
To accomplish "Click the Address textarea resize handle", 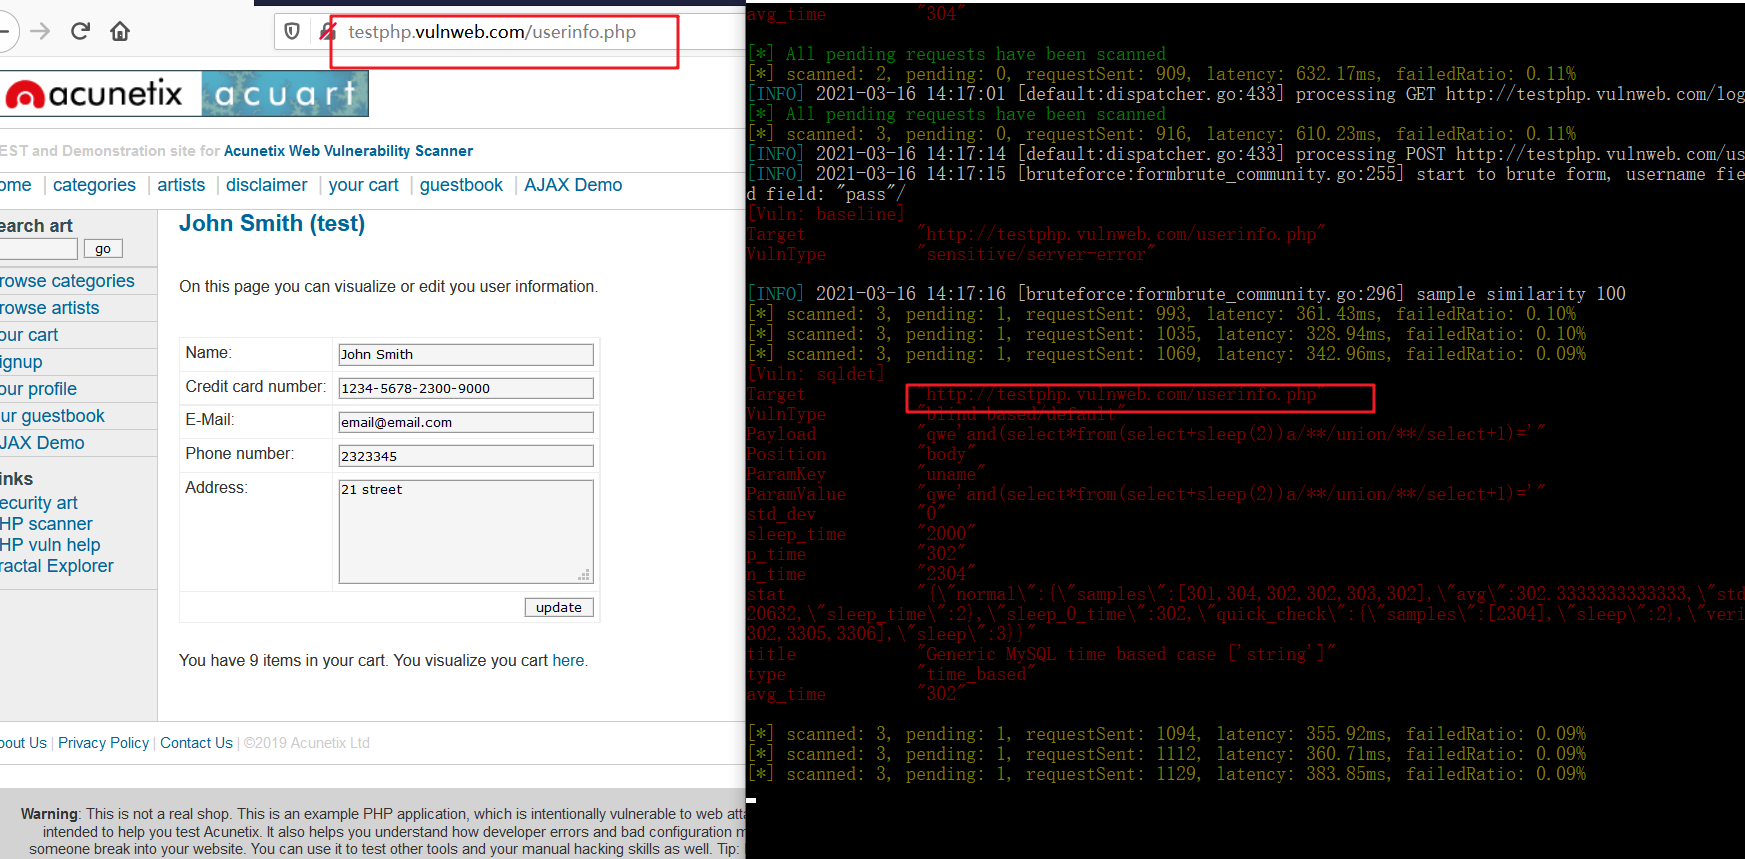I will coord(585,575).
